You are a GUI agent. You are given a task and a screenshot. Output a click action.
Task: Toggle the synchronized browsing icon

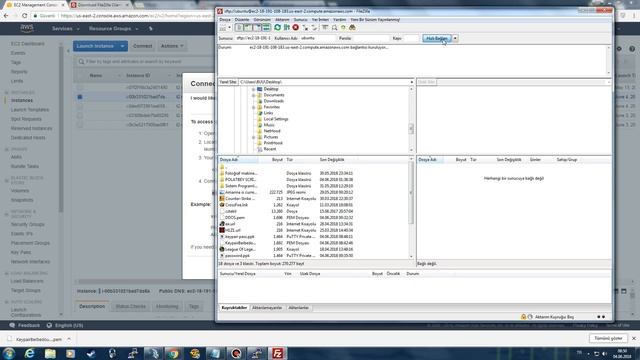(x=343, y=28)
